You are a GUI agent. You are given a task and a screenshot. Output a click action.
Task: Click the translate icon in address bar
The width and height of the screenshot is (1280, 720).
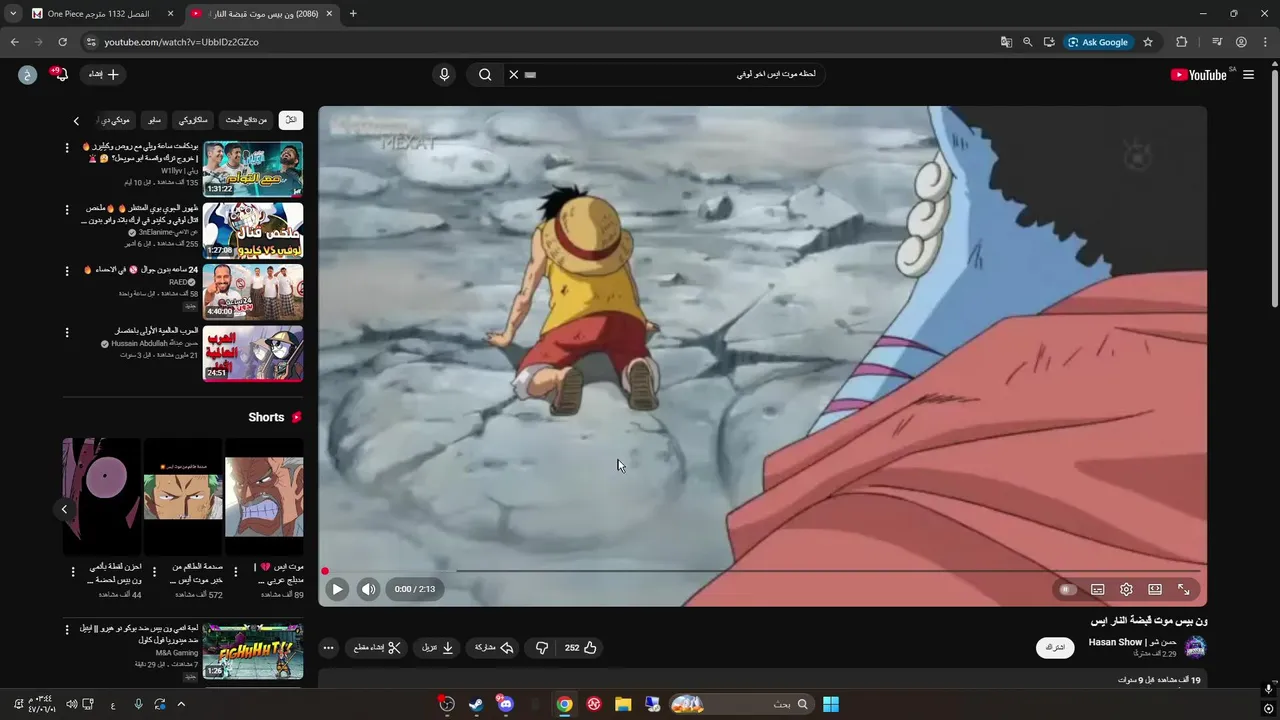(x=1006, y=42)
